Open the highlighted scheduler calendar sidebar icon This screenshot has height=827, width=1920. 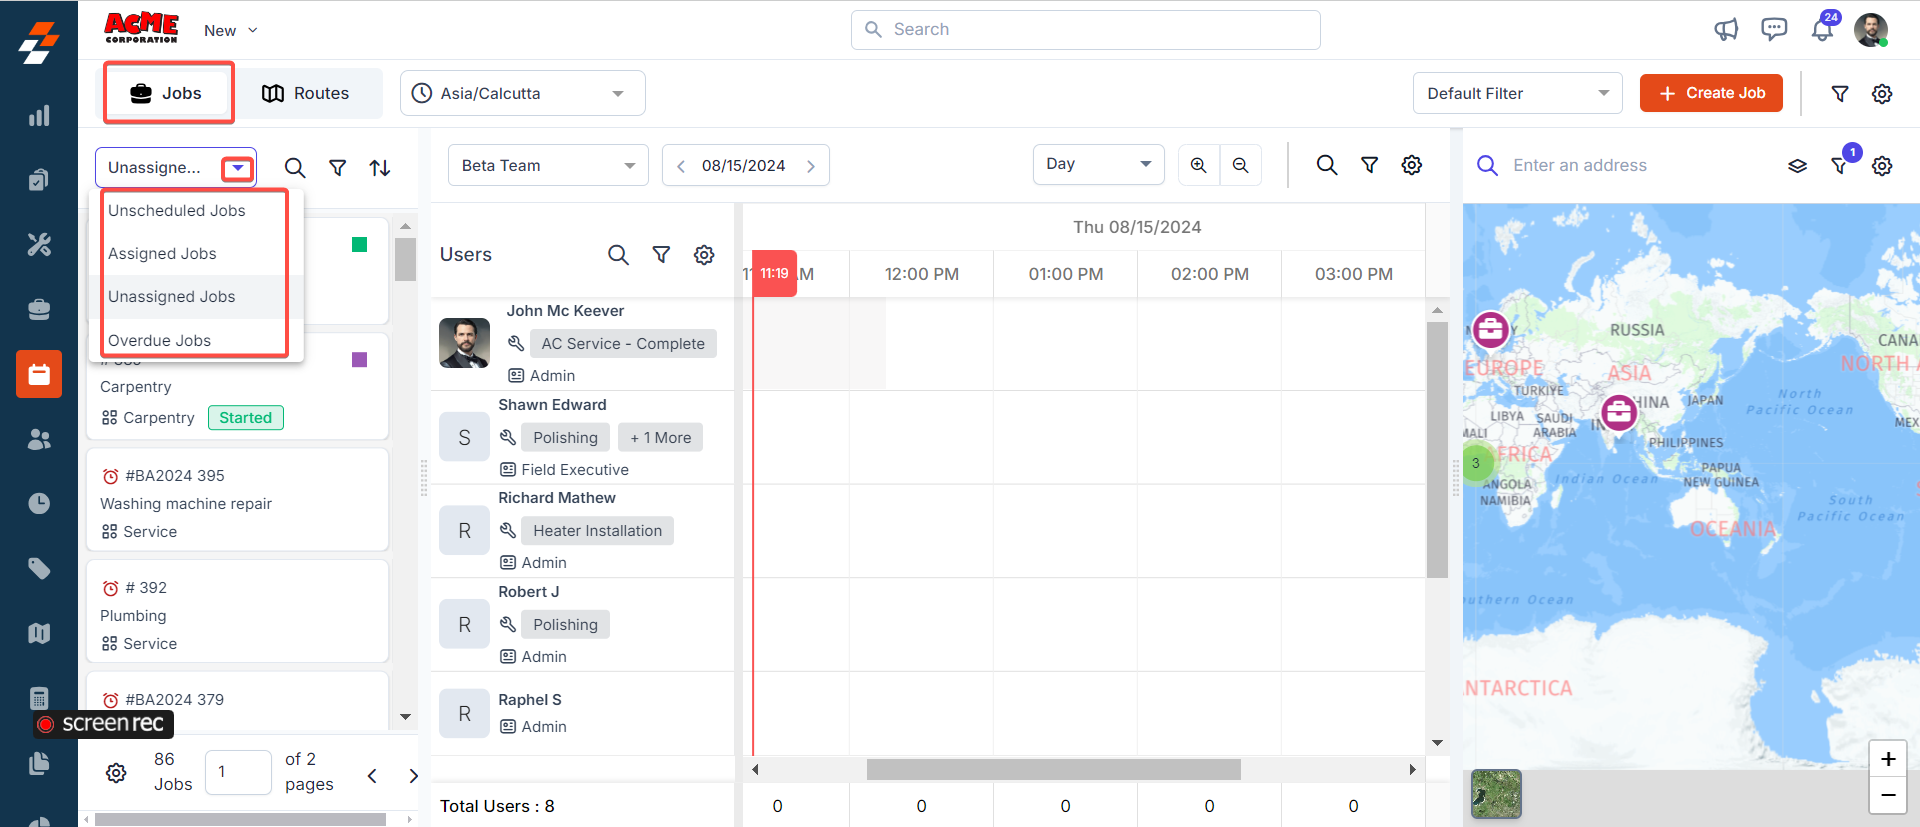(39, 374)
